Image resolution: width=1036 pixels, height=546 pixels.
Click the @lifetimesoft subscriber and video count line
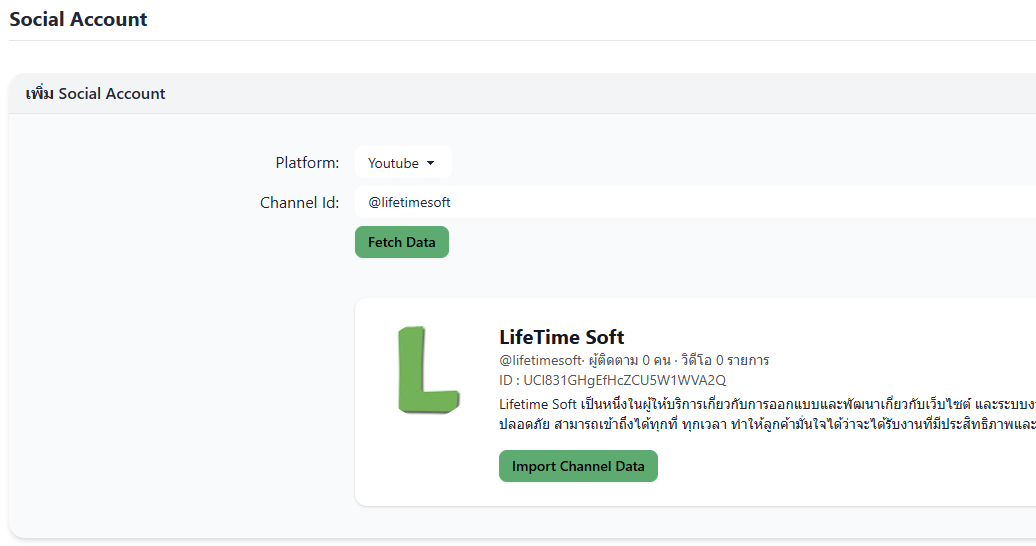click(x=634, y=360)
